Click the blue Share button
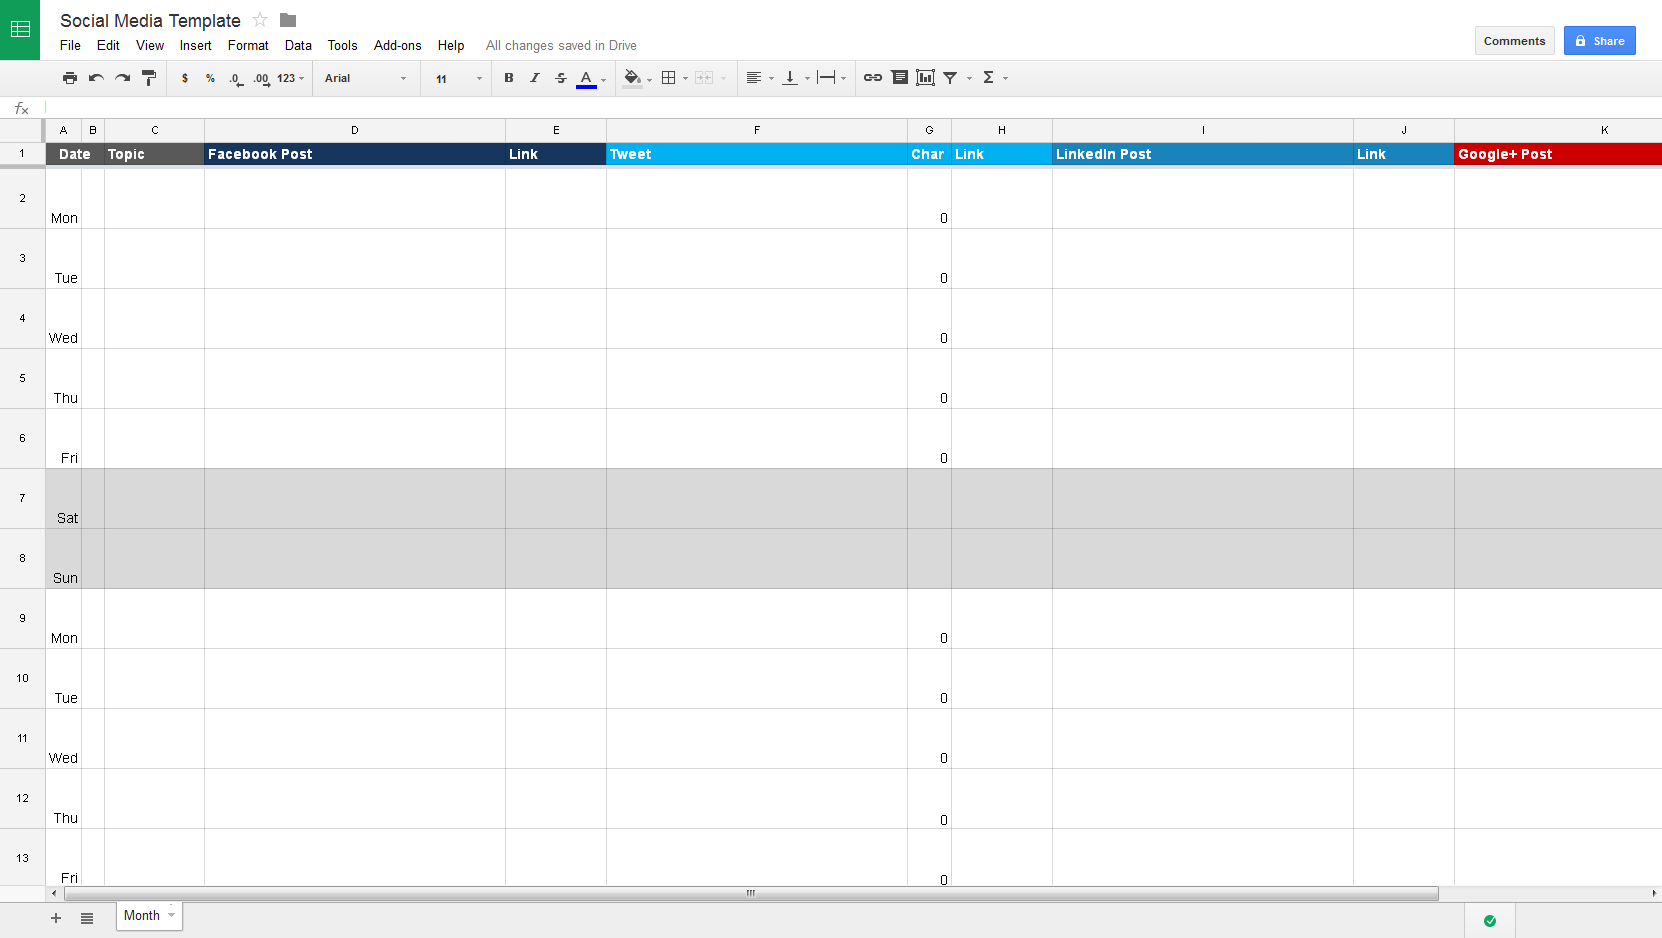The height and width of the screenshot is (938, 1662). coord(1600,41)
